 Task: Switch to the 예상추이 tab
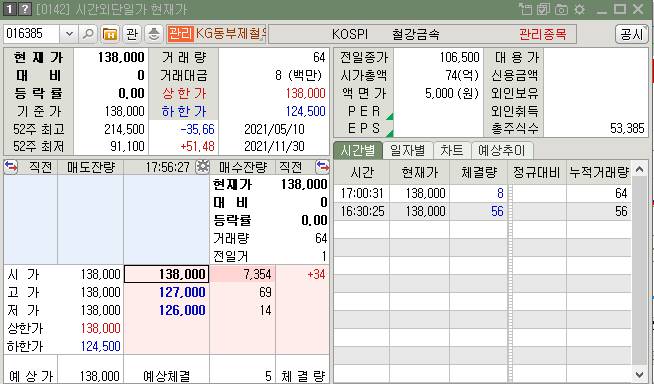click(x=501, y=150)
